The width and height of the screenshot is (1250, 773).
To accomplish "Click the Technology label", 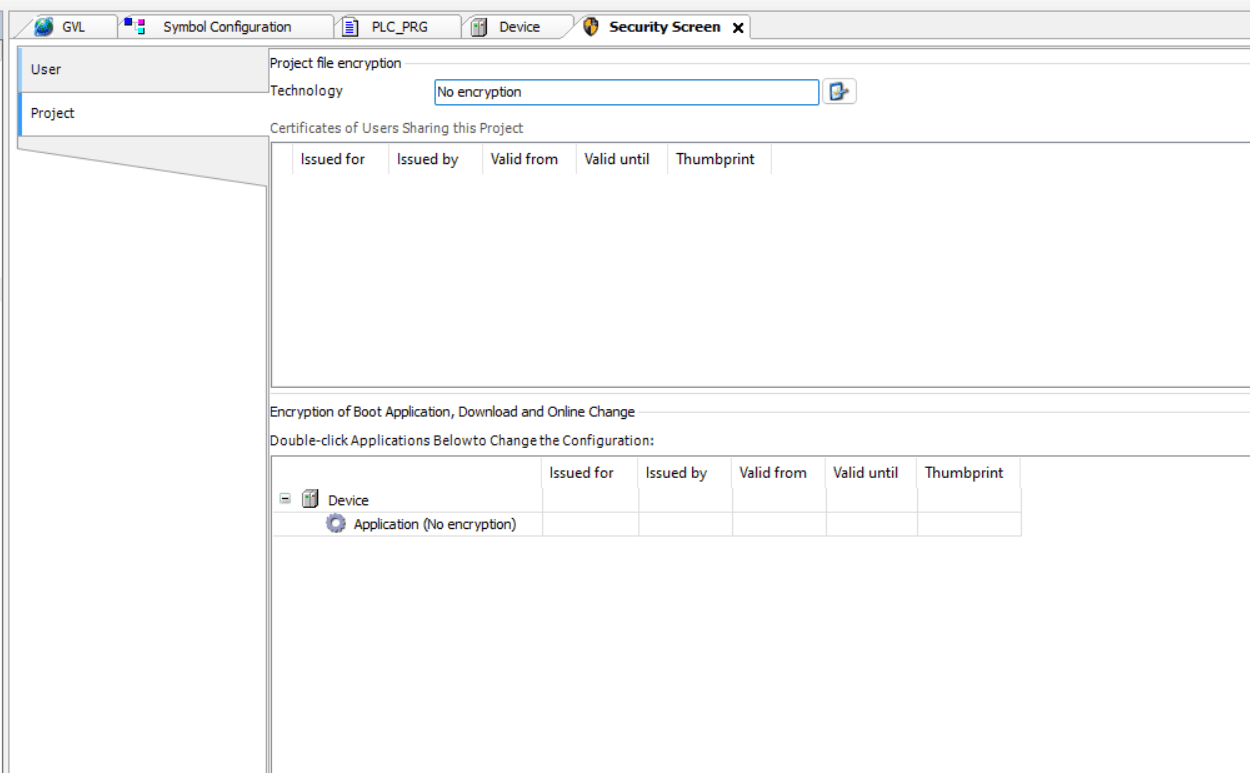I will (306, 91).
